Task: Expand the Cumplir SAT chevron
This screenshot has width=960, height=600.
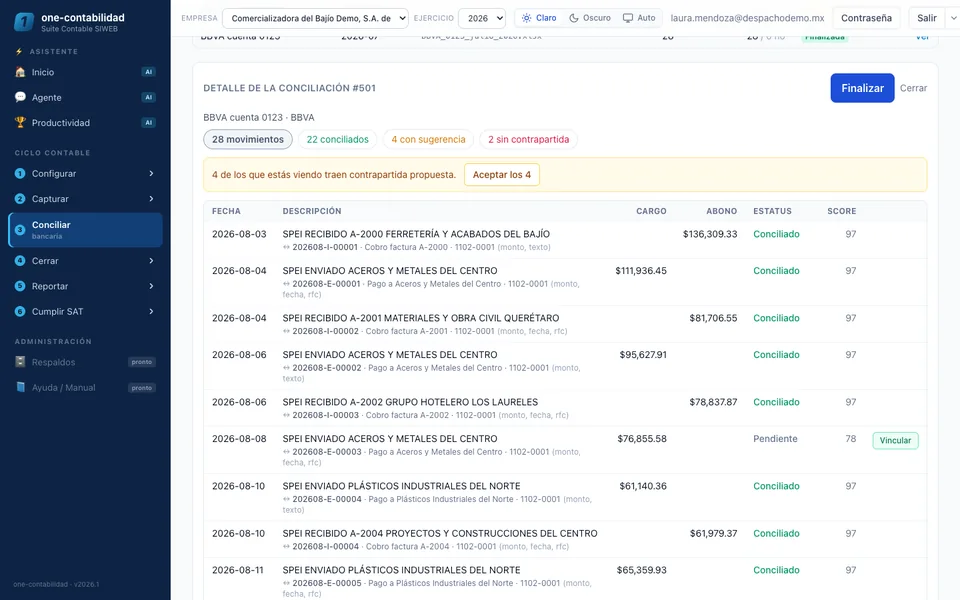Action: (x=151, y=311)
